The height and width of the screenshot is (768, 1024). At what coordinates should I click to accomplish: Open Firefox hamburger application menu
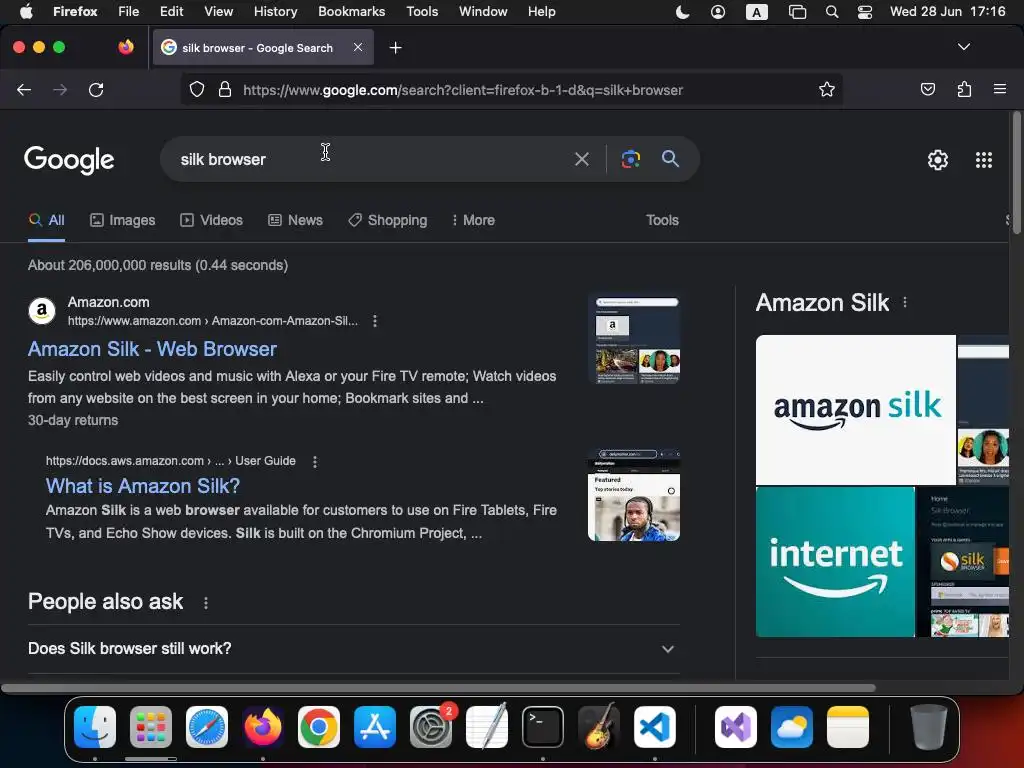[1000, 89]
